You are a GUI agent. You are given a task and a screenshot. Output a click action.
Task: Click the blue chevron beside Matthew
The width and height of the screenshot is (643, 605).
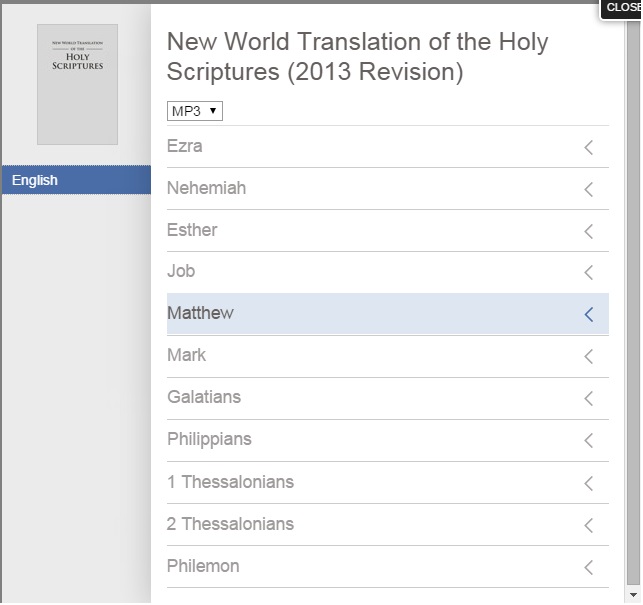pyautogui.click(x=589, y=314)
